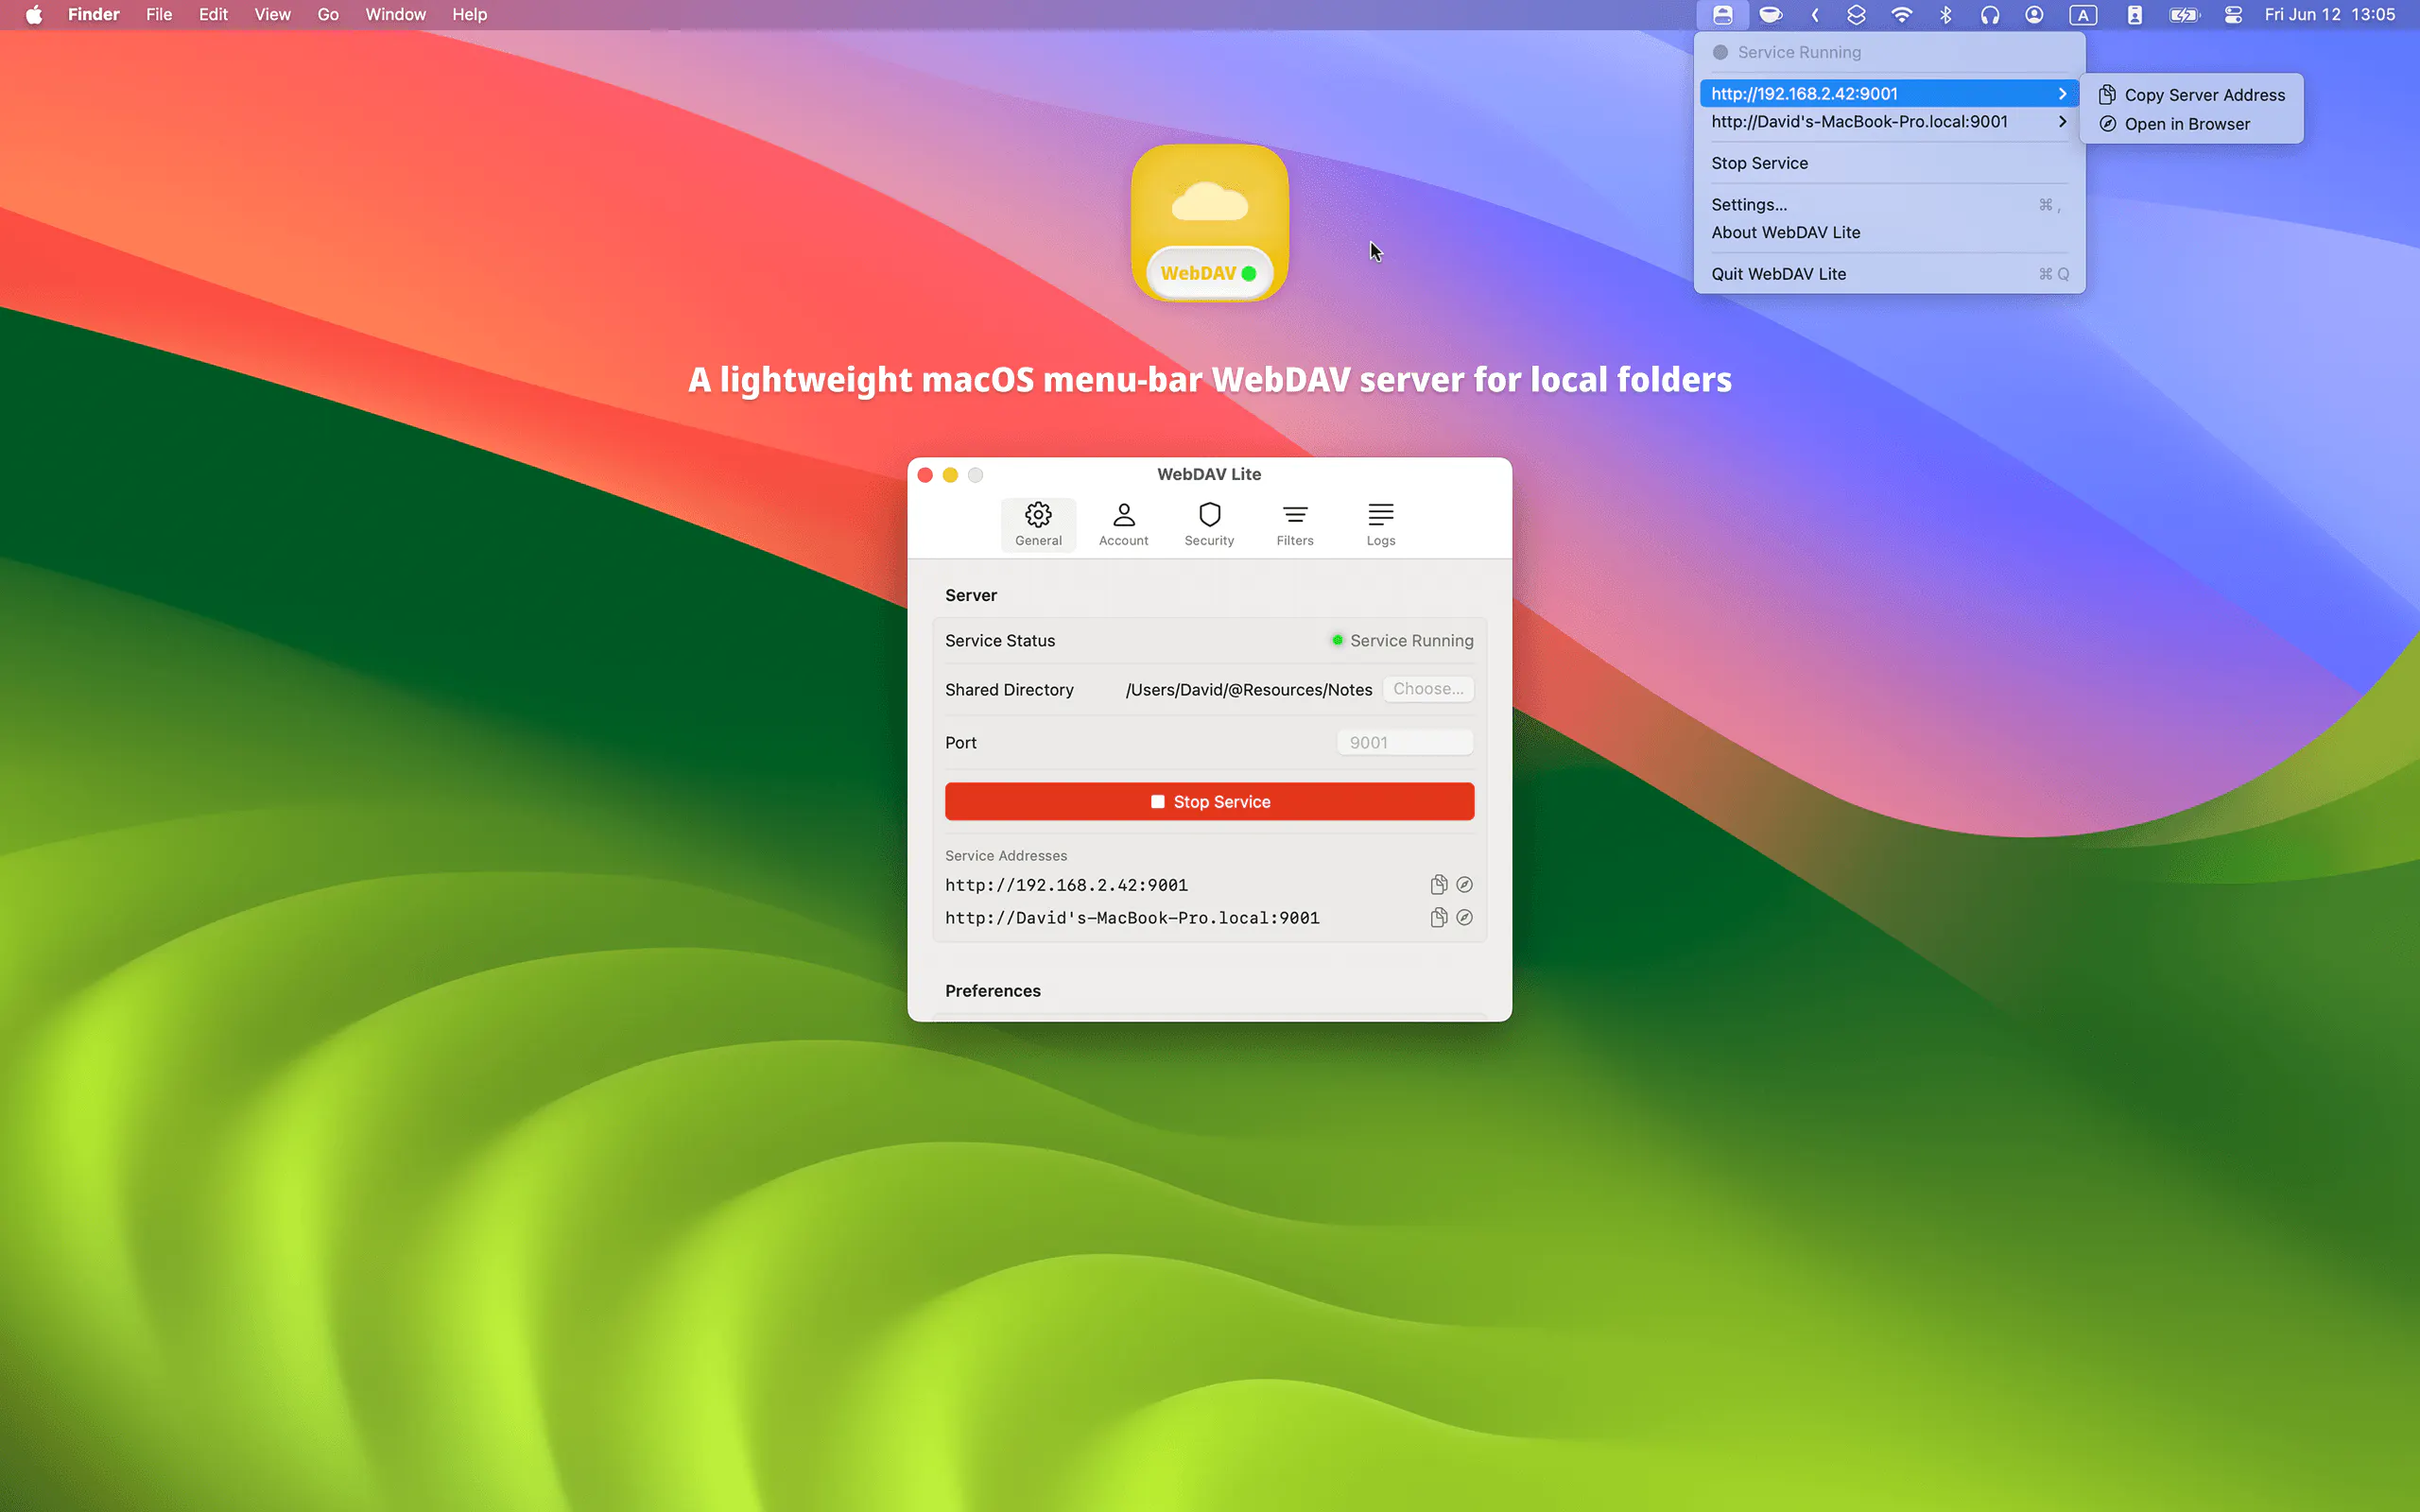Screen dimensions: 2420x1512
Task: Open the Finder menu in the menu bar
Action: tap(93, 15)
